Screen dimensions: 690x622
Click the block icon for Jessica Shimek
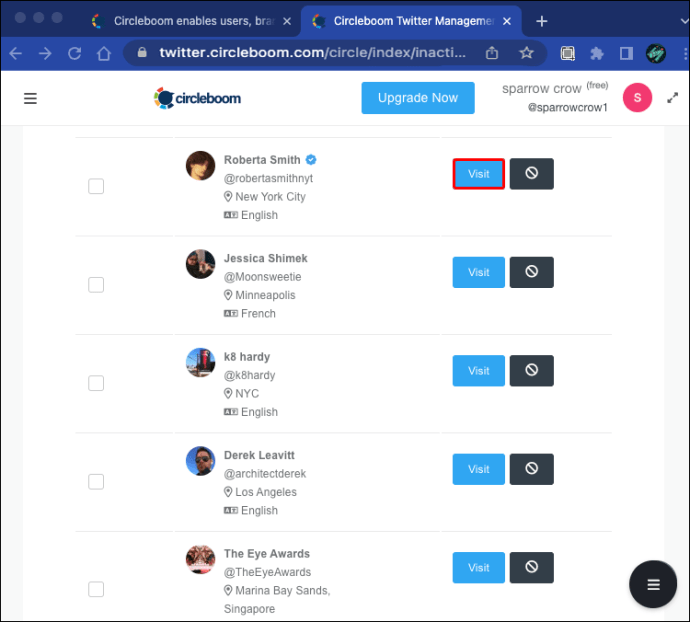[x=532, y=272]
